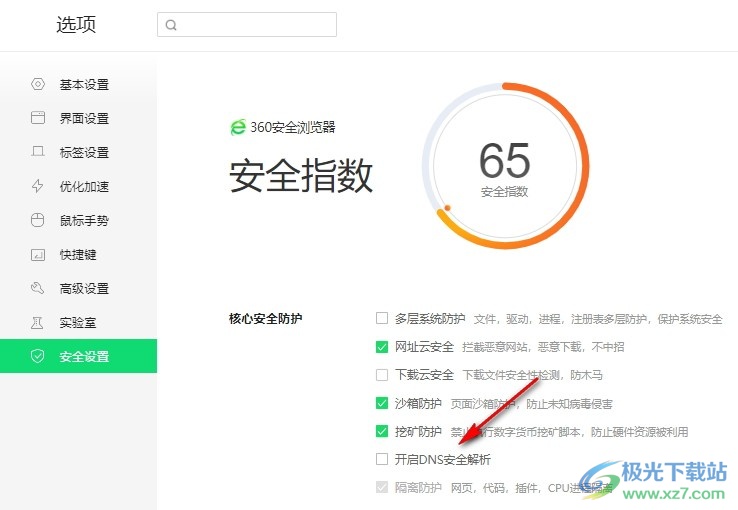Screen dimensions: 738x510
Task: Click description 下载文件安全性检测，防木马
Action: tap(532, 375)
